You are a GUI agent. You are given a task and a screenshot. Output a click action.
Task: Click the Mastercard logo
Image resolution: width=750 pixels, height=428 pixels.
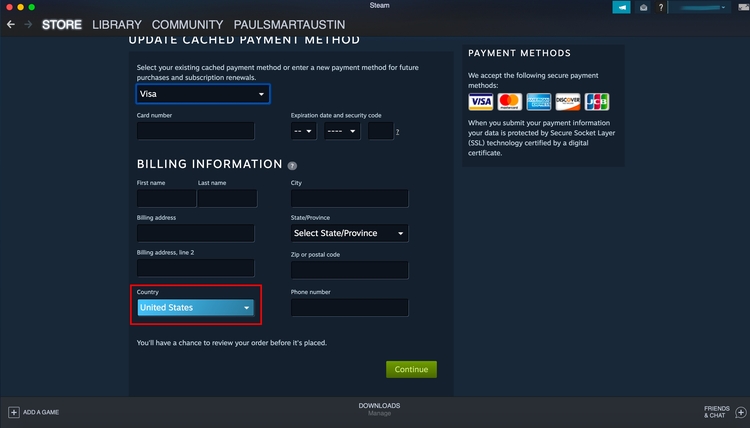coord(509,101)
